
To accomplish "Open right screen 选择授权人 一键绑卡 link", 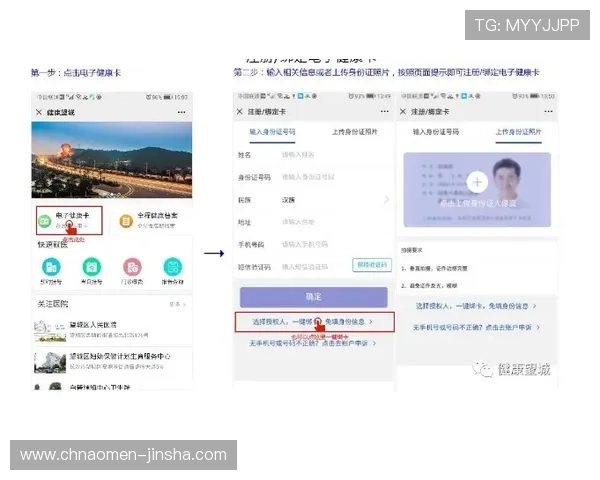I will (x=476, y=306).
